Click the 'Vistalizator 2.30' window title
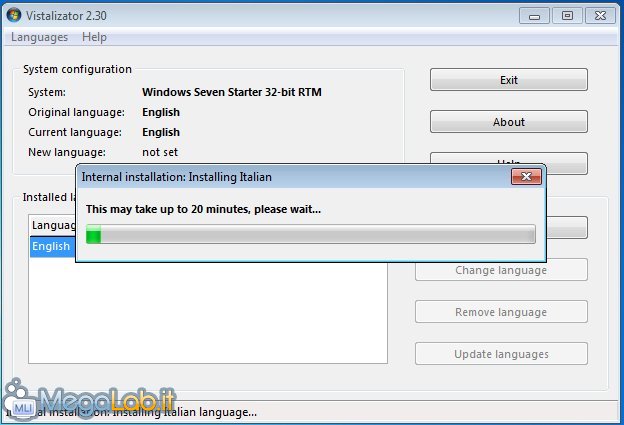 66,16
